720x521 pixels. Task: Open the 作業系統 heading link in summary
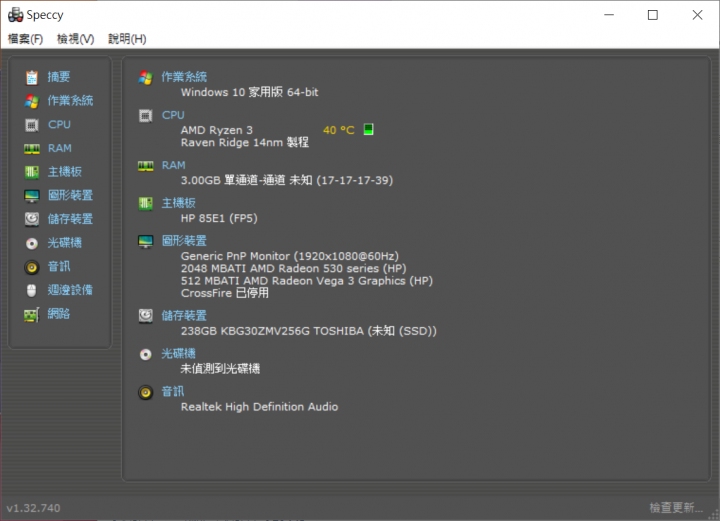pyautogui.click(x=184, y=77)
